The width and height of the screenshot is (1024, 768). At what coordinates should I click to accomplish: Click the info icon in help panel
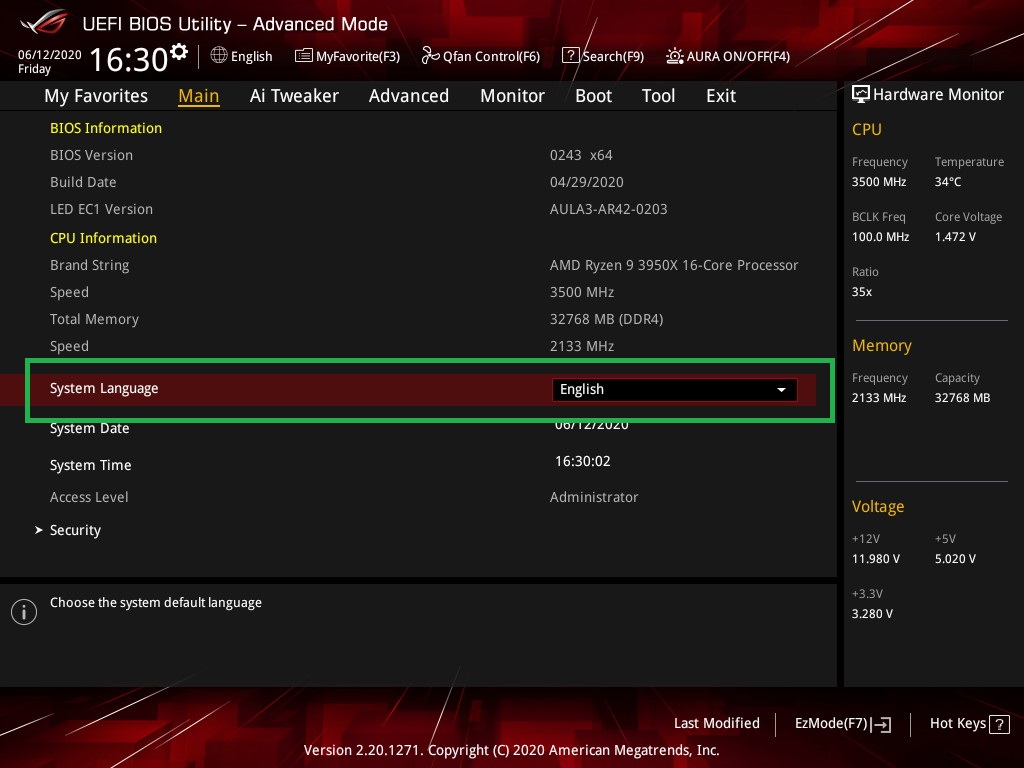24,612
